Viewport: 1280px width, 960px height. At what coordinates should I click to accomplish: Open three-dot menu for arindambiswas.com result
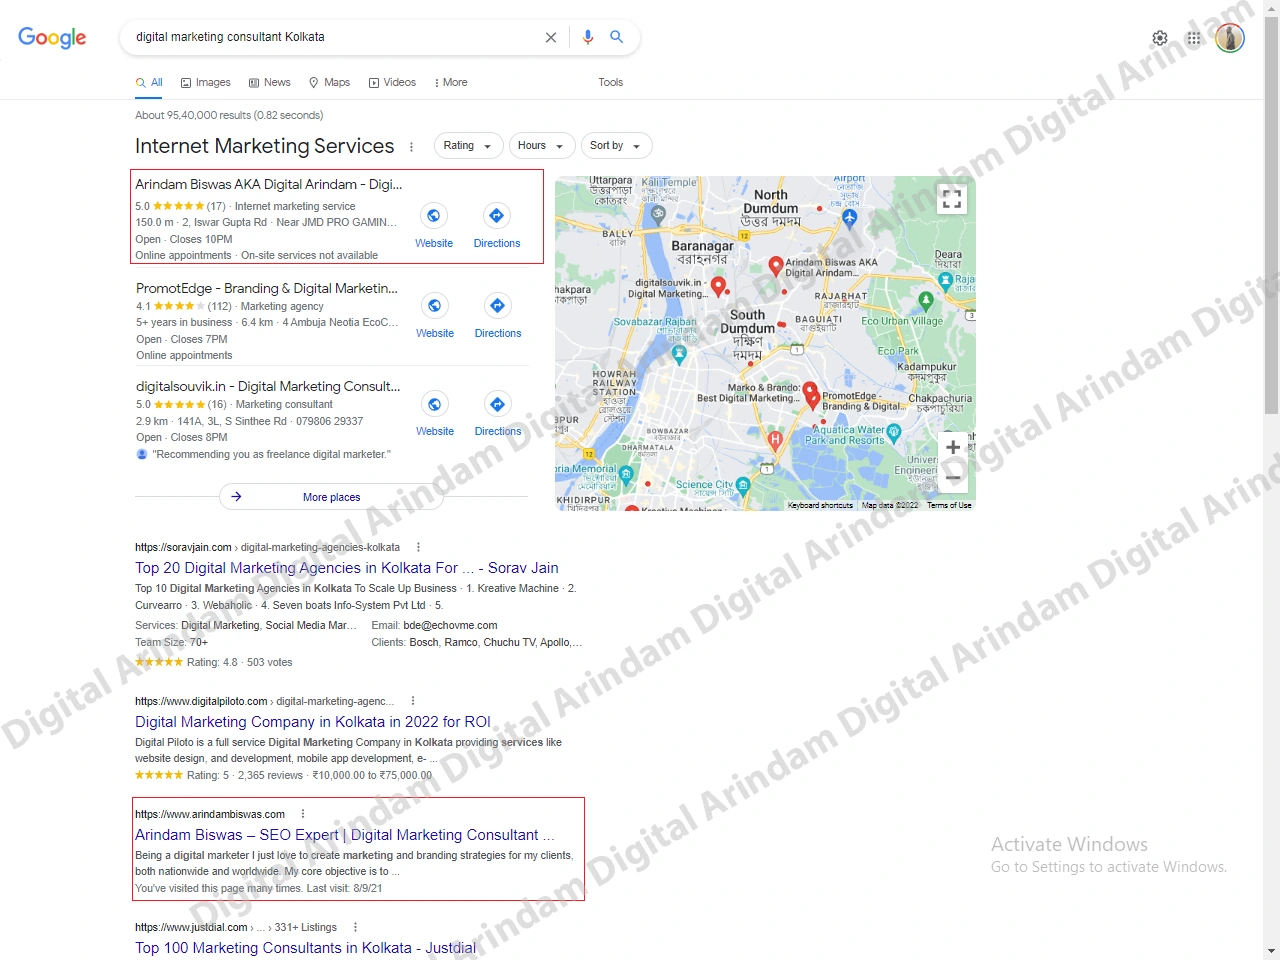point(303,814)
